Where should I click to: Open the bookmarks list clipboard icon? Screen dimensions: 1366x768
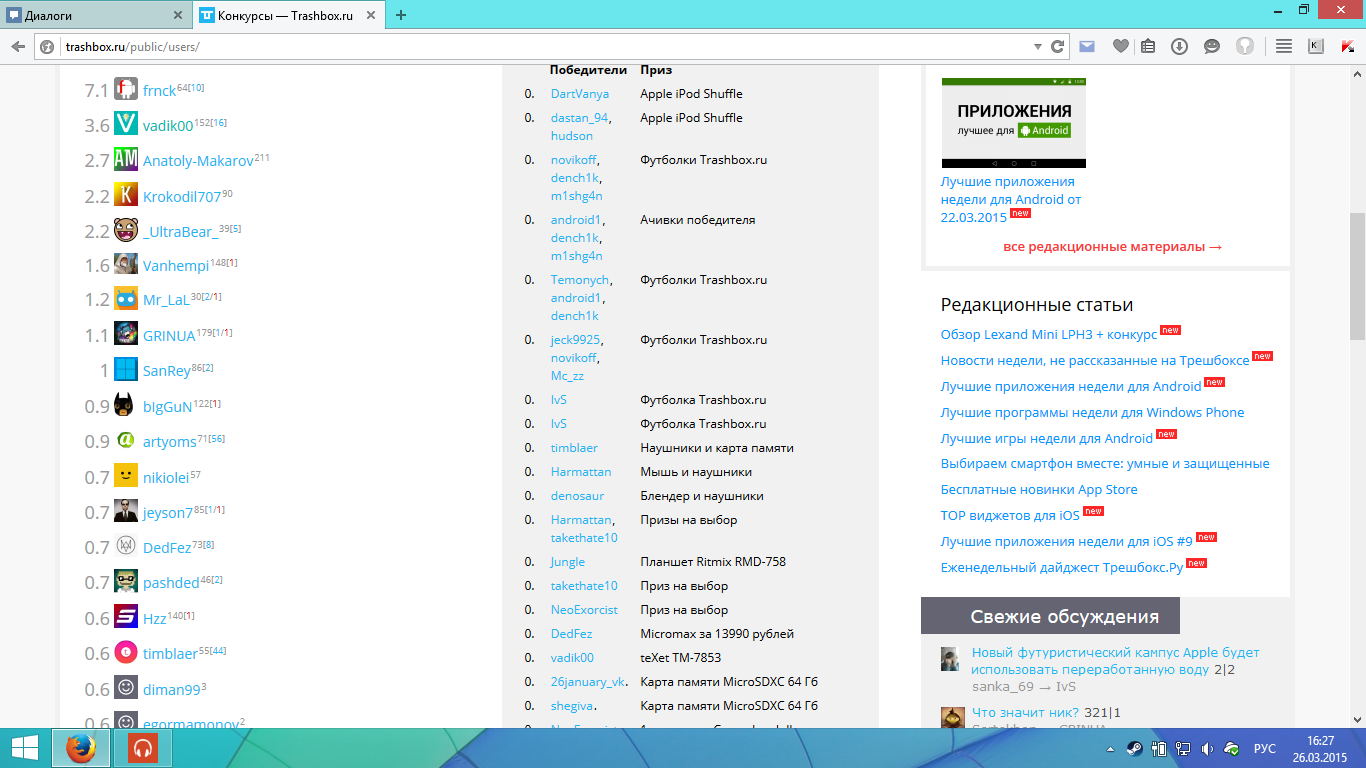1148,46
